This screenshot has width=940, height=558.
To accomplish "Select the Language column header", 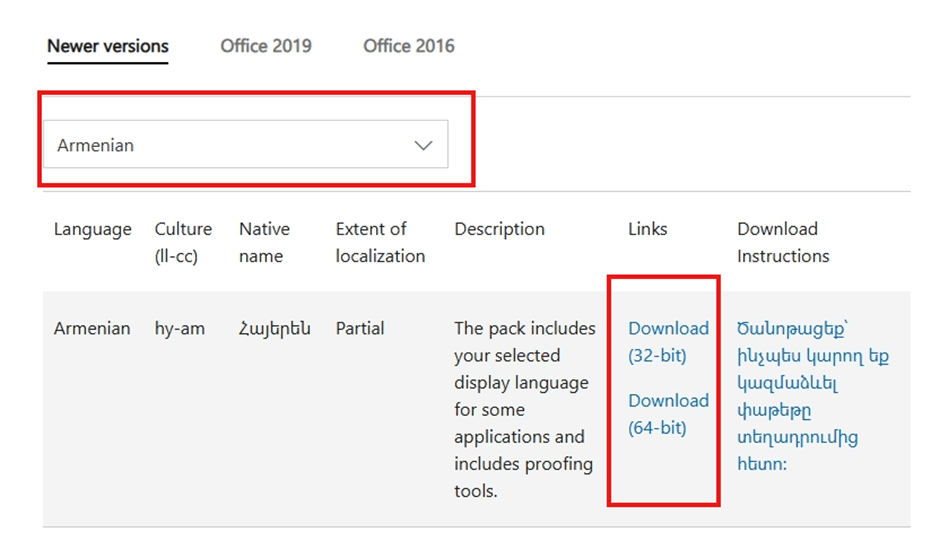I will (92, 229).
